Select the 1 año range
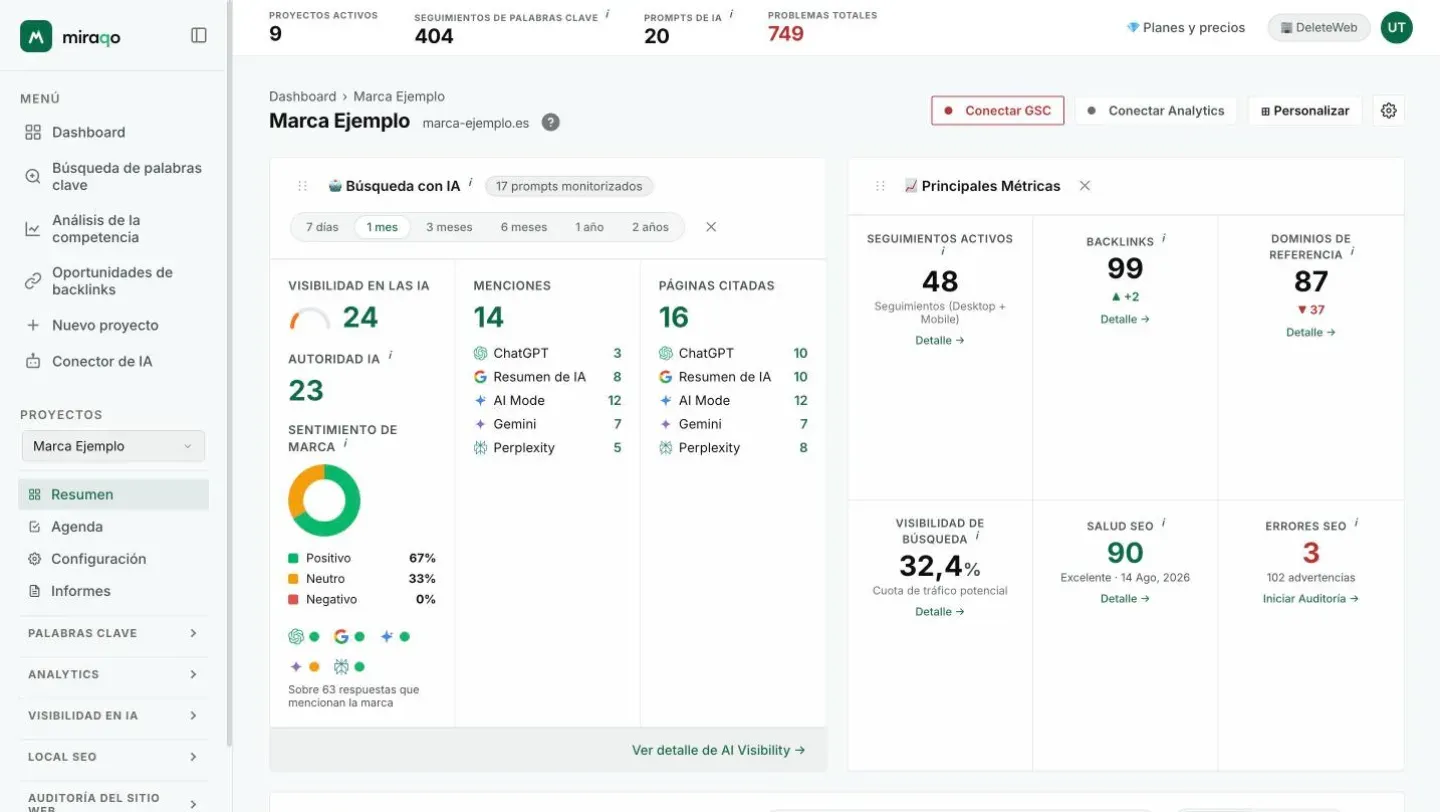The image size is (1440, 812). point(589,227)
